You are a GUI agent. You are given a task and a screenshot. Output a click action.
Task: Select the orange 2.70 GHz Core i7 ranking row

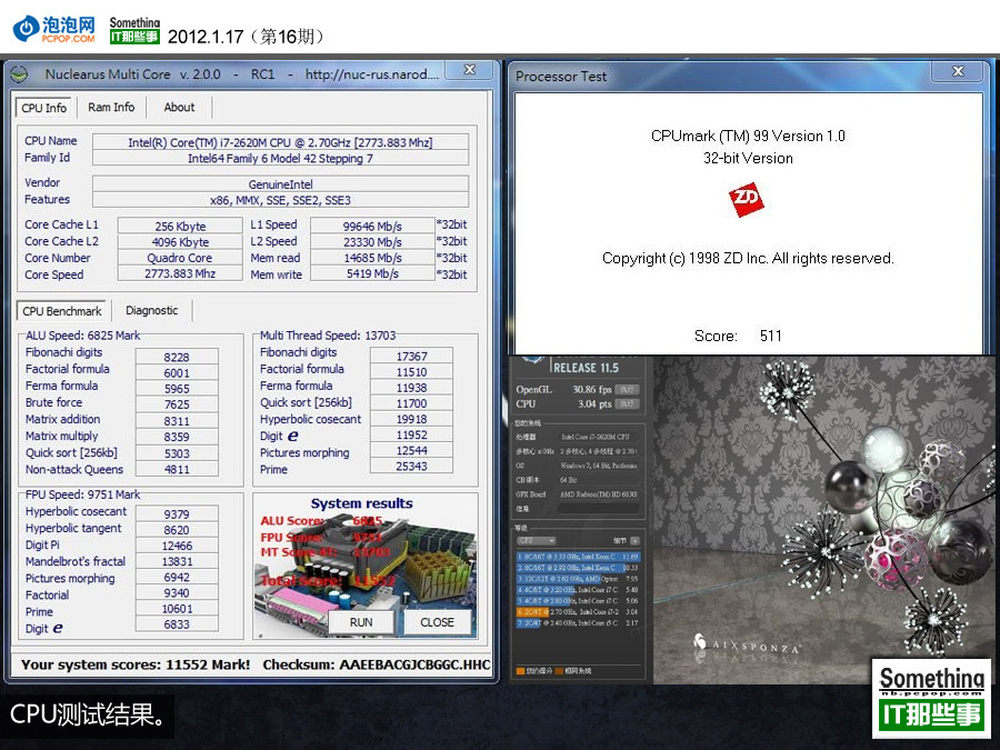click(578, 612)
